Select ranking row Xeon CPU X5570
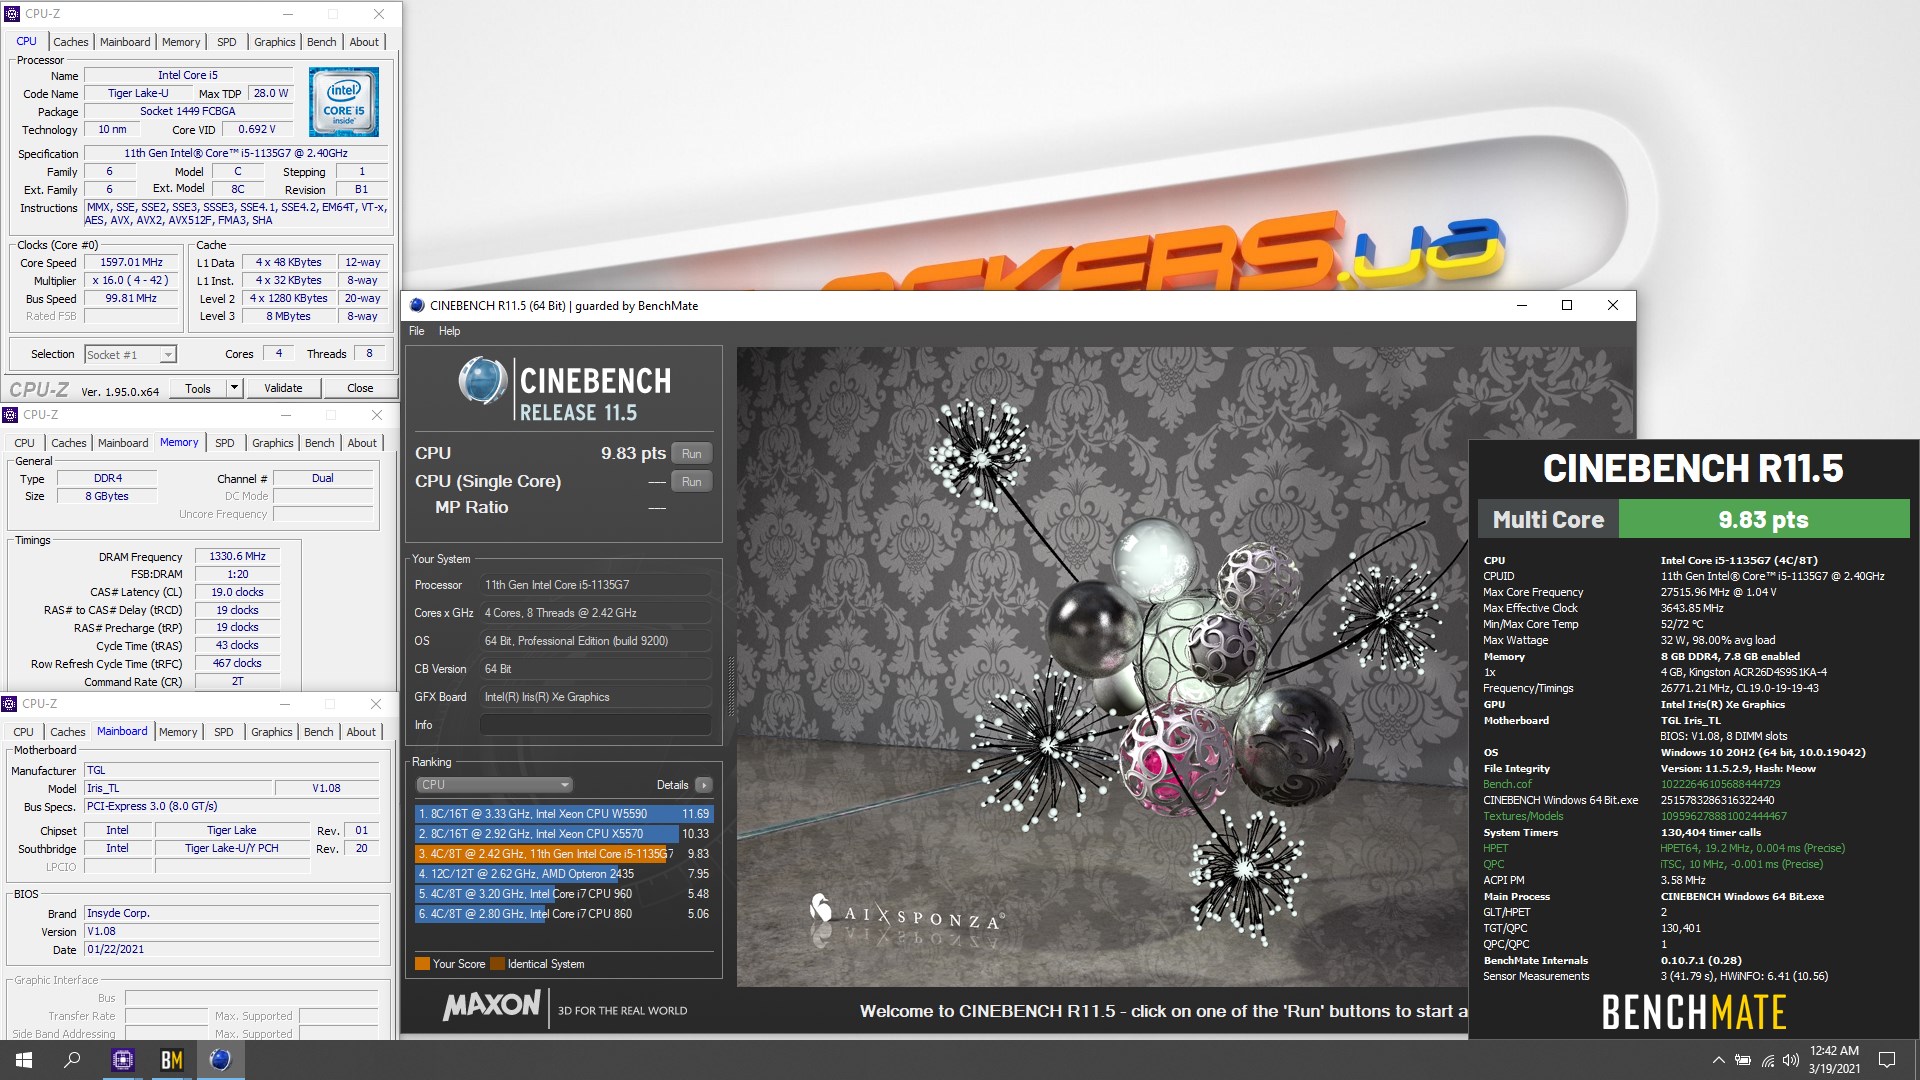Screen dimensions: 1920x1080 click(564, 834)
